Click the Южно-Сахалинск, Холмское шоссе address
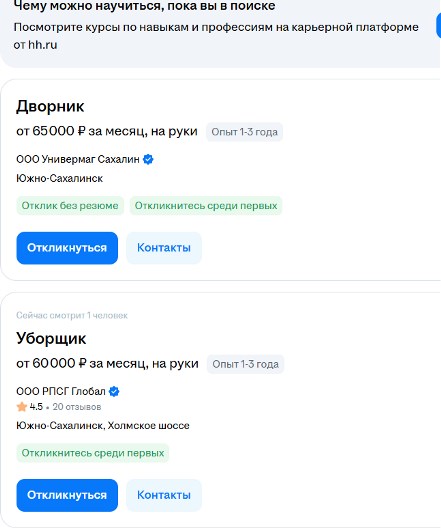The width and height of the screenshot is (441, 530). (x=103, y=425)
